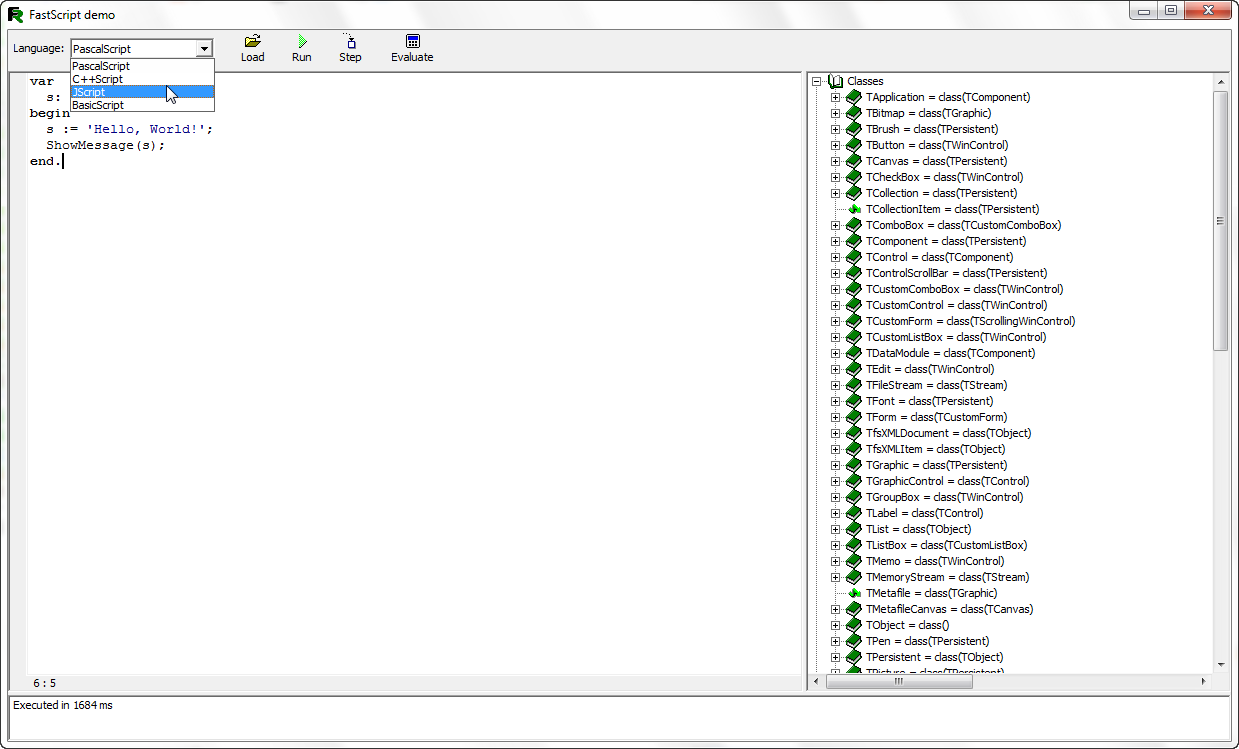Click the TApplication green book icon
Image resolution: width=1239 pixels, height=749 pixels.
coord(853,97)
